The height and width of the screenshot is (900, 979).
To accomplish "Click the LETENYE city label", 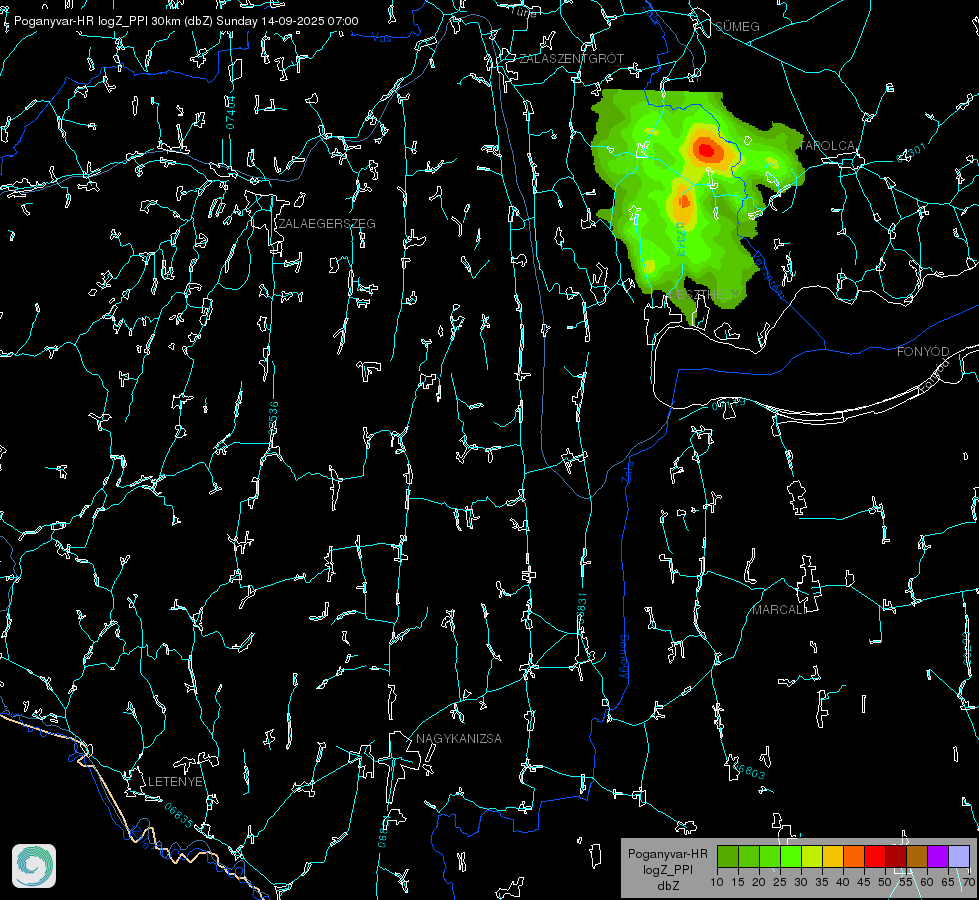I will 175,781.
